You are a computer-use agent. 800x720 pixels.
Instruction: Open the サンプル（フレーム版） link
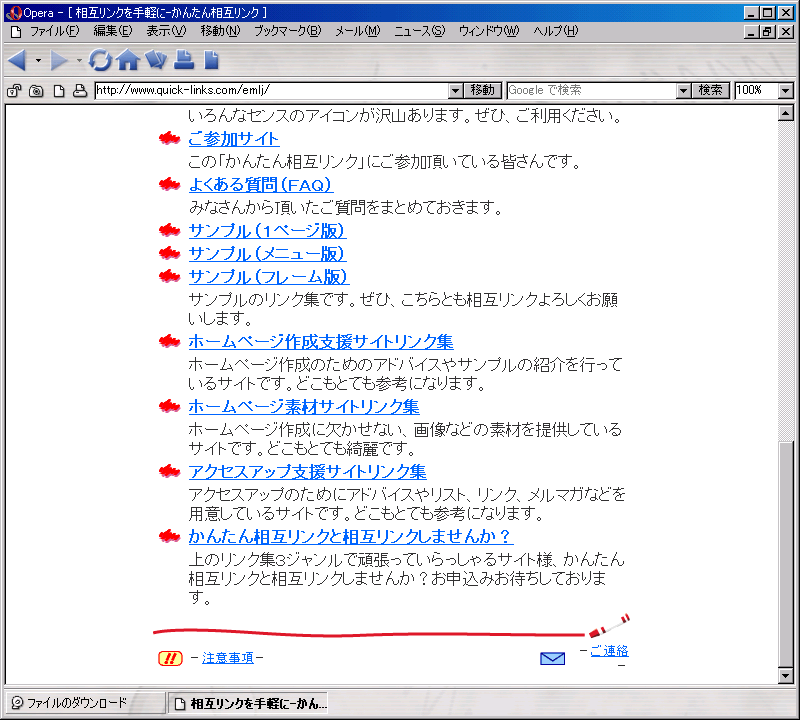(269, 277)
